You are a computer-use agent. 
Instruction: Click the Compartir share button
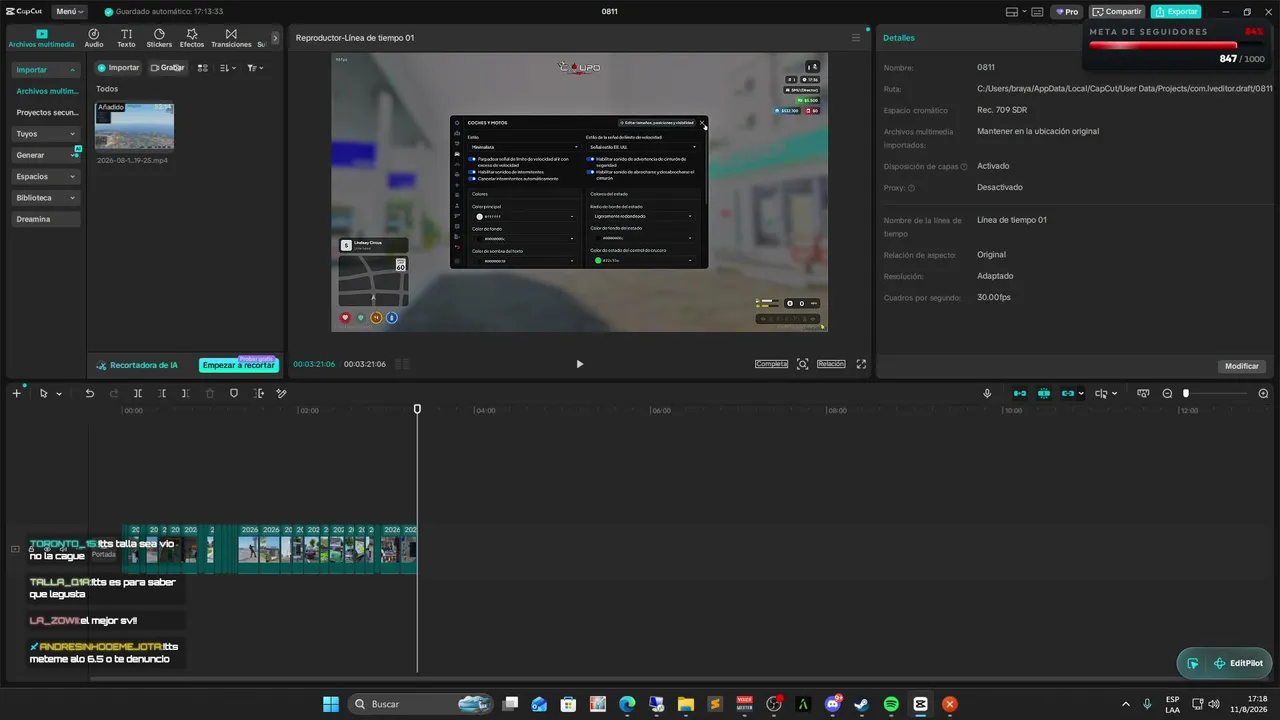coord(1117,12)
